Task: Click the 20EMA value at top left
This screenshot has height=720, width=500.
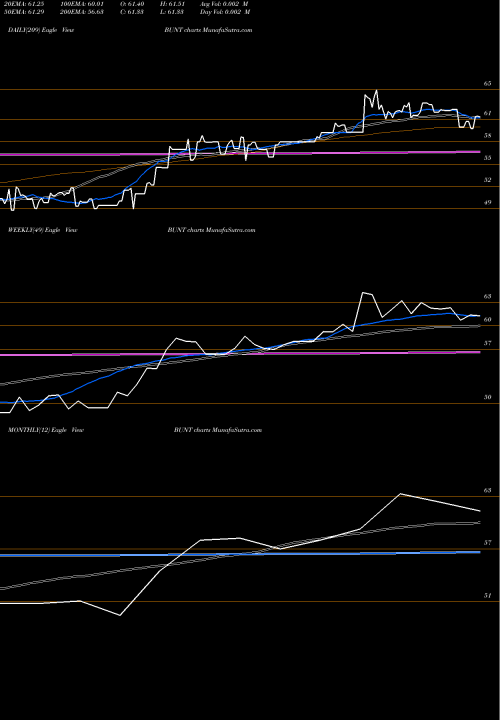Action: pyautogui.click(x=22, y=4)
